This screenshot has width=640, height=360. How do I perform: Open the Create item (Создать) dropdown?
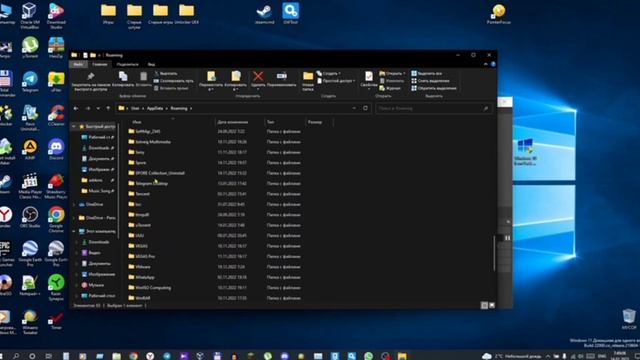coord(329,73)
